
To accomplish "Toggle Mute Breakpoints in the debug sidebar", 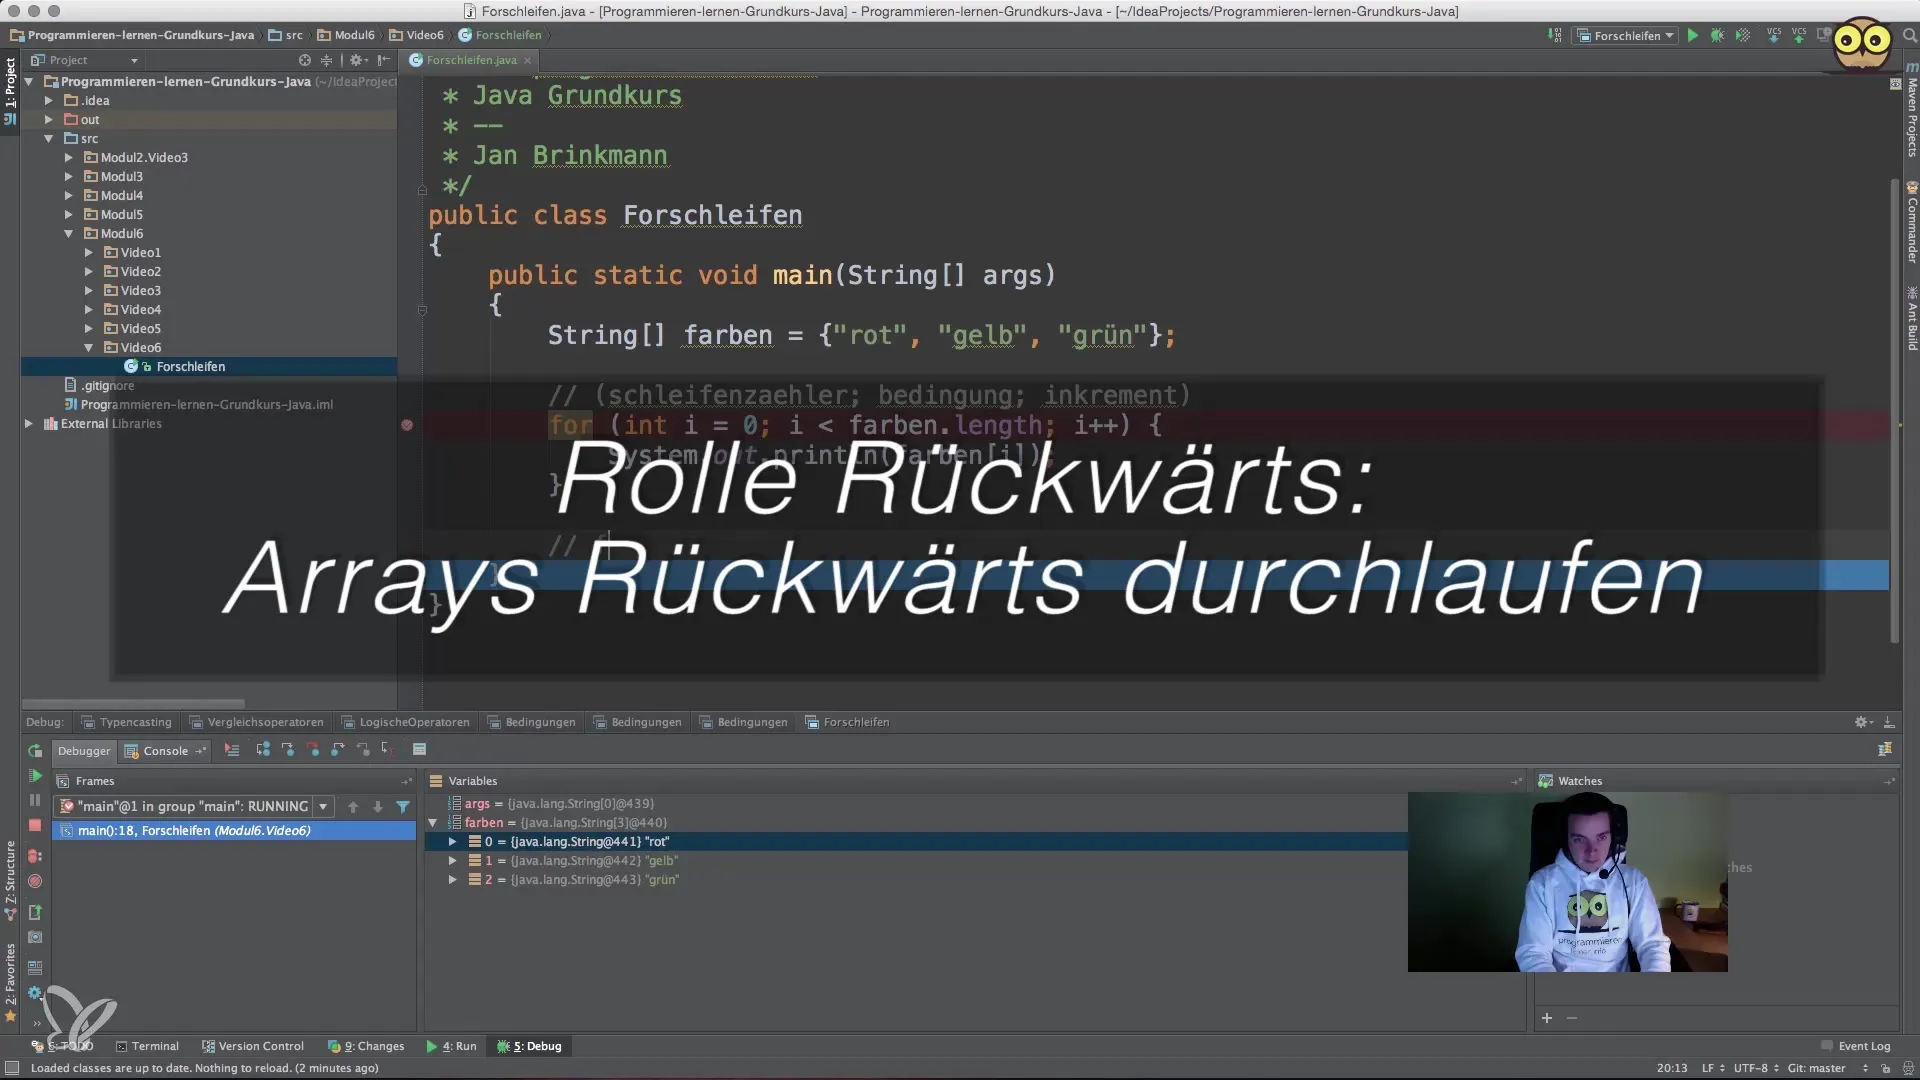I will [x=35, y=882].
